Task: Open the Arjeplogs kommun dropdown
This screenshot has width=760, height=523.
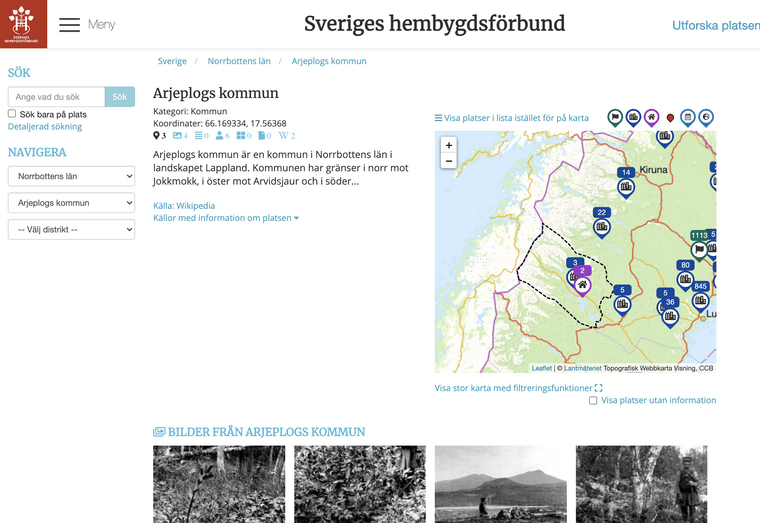Action: [x=71, y=203]
